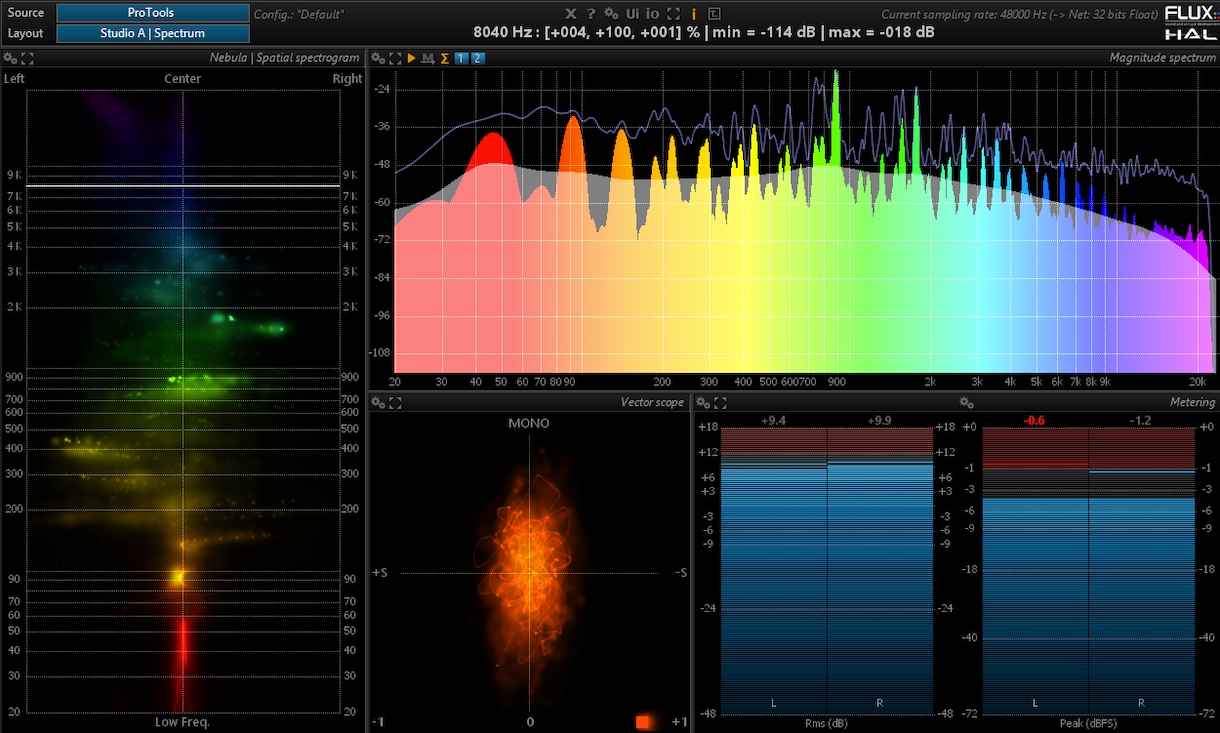Toggle channel 1 in Magnitude spectrum

point(461,58)
